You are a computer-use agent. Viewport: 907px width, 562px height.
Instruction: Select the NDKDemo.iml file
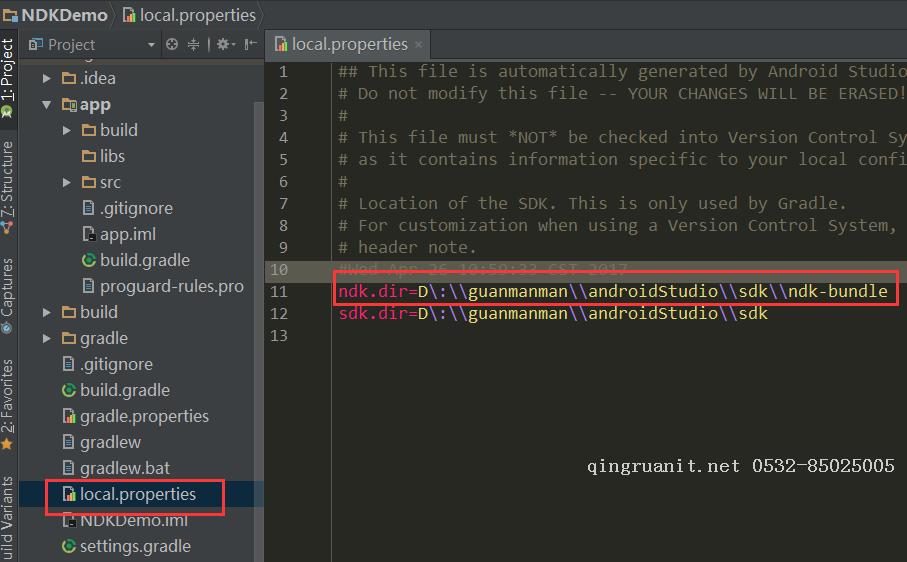(126, 521)
